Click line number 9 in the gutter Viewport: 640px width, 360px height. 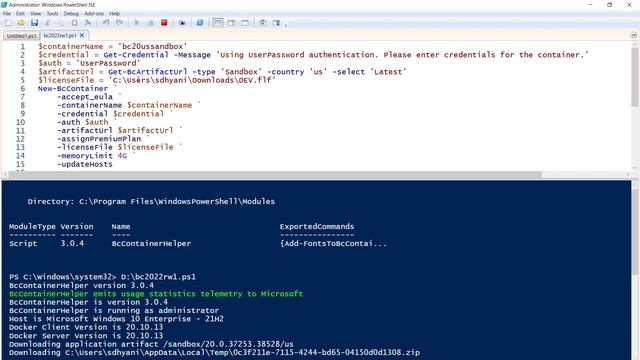tap(22, 114)
